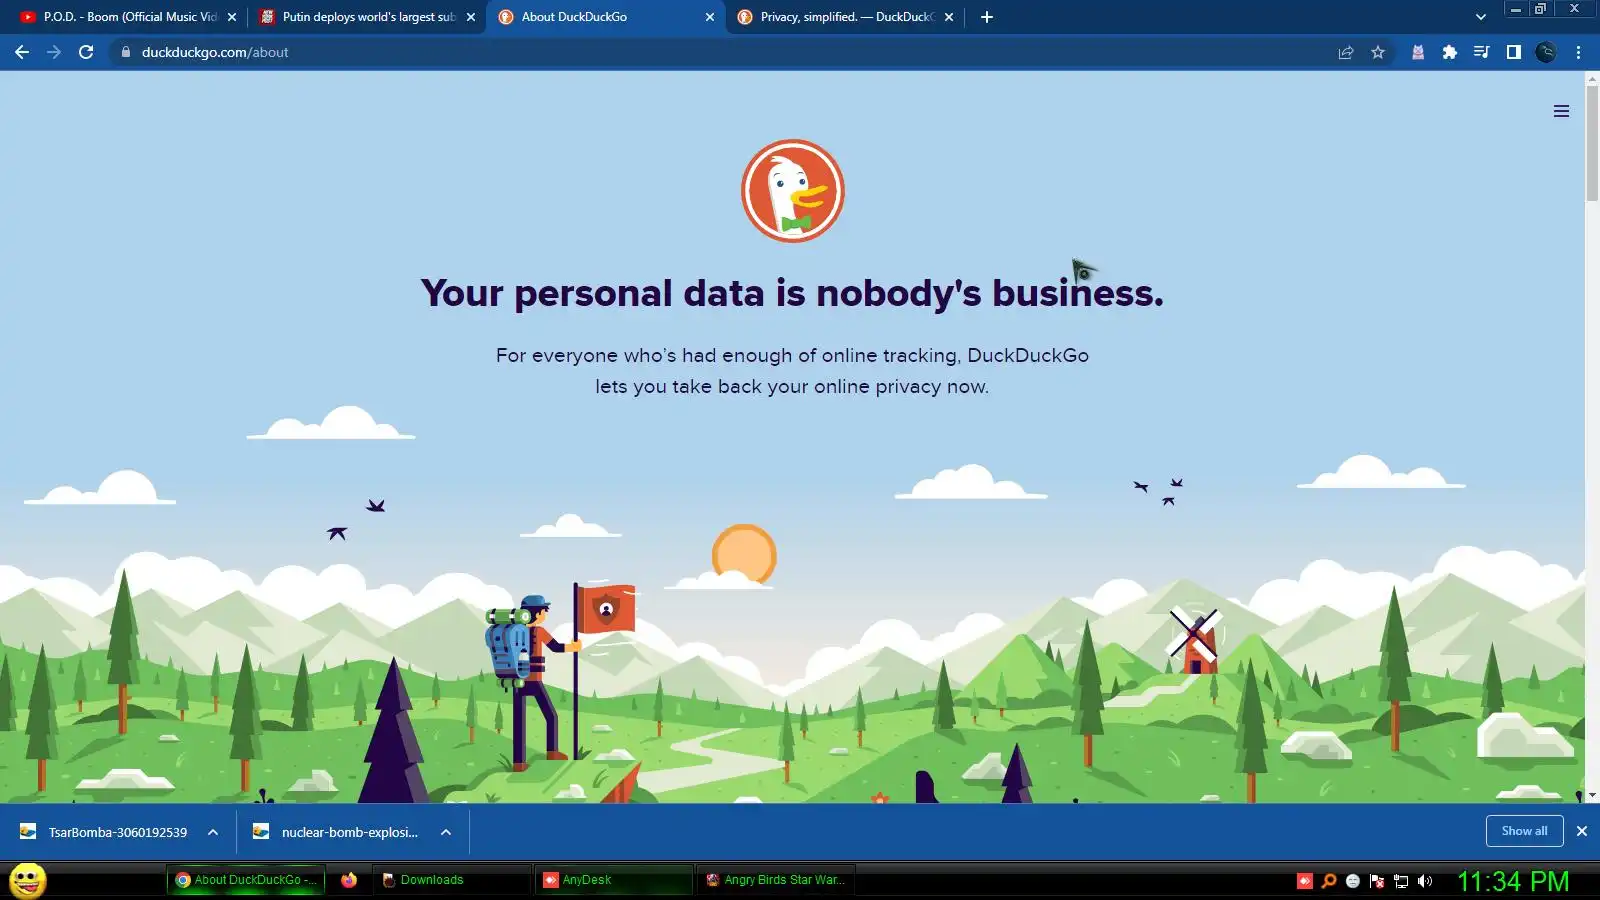This screenshot has width=1600, height=900.
Task: Open the page hamburger menu
Action: click(x=1561, y=111)
